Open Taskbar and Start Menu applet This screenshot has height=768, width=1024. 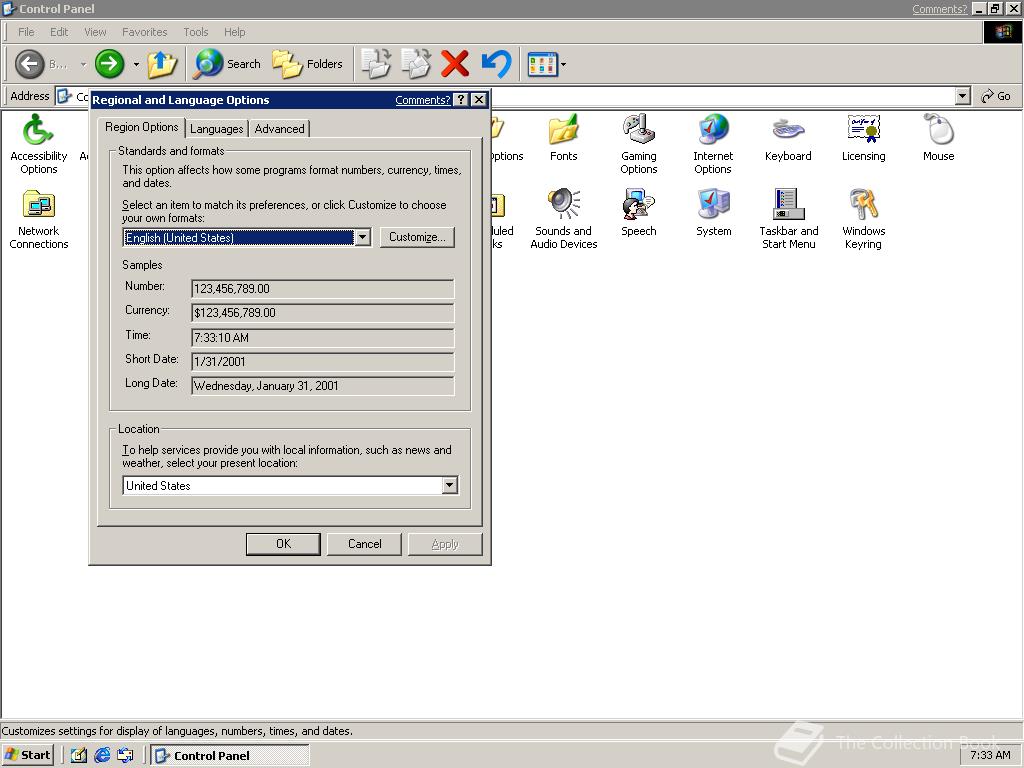pyautogui.click(x=788, y=219)
